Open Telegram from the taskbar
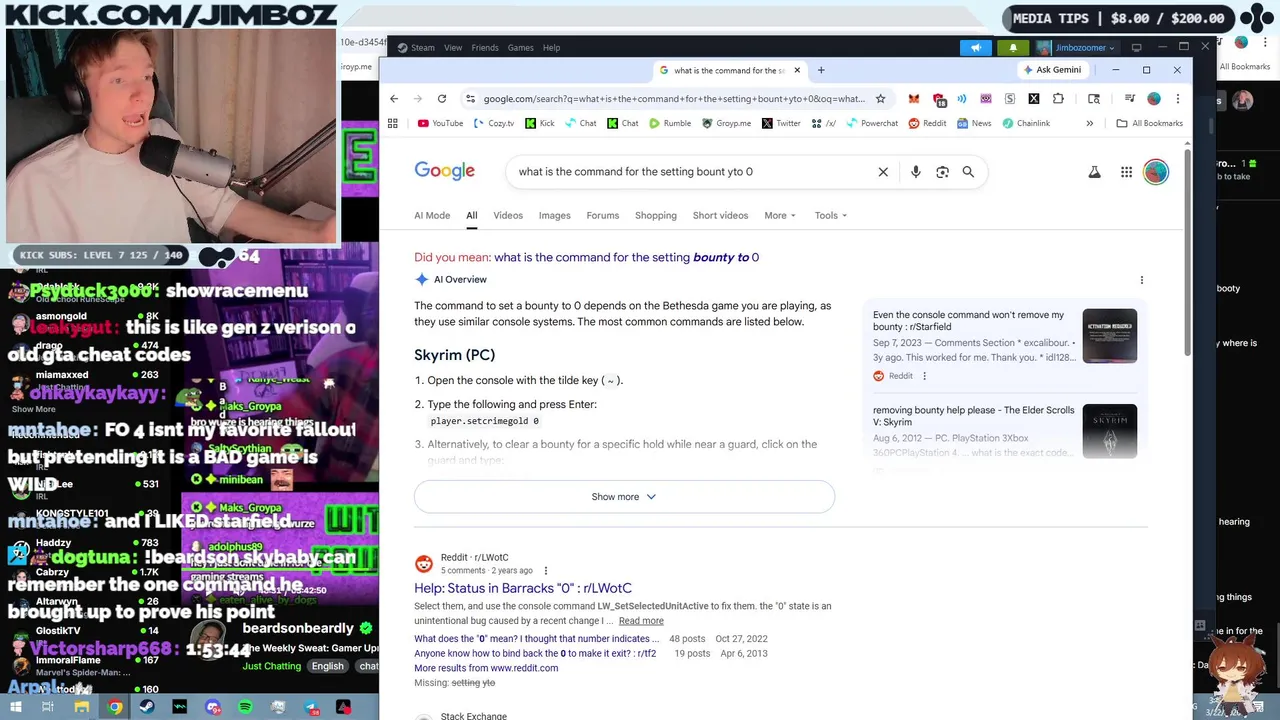1280x720 pixels. 311,707
